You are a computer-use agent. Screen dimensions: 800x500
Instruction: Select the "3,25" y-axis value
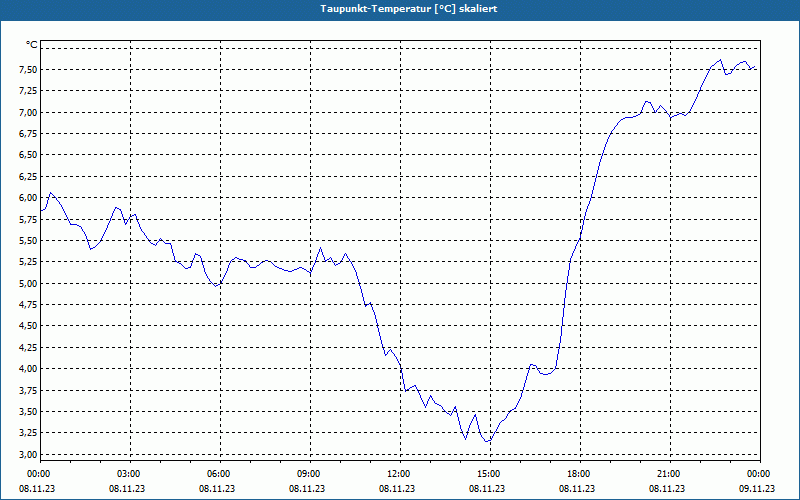pos(28,433)
